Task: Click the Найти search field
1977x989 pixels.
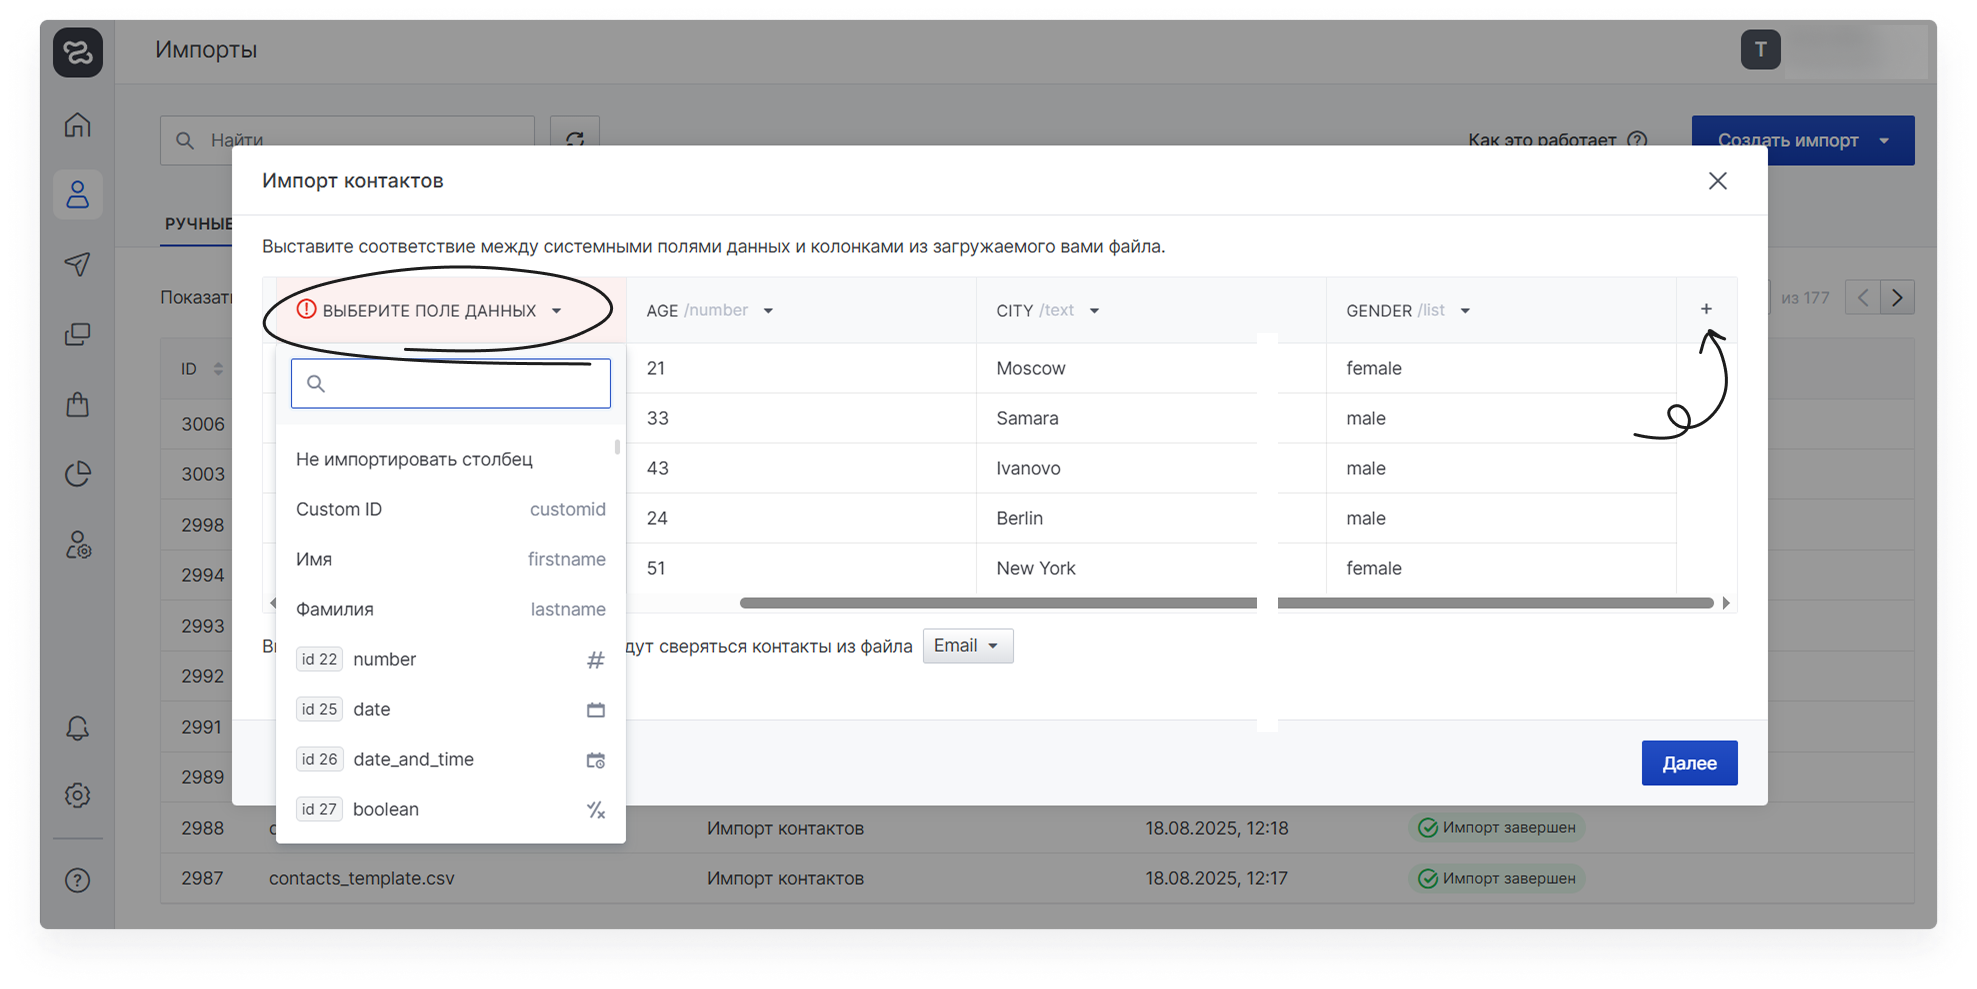Action: tap(347, 140)
